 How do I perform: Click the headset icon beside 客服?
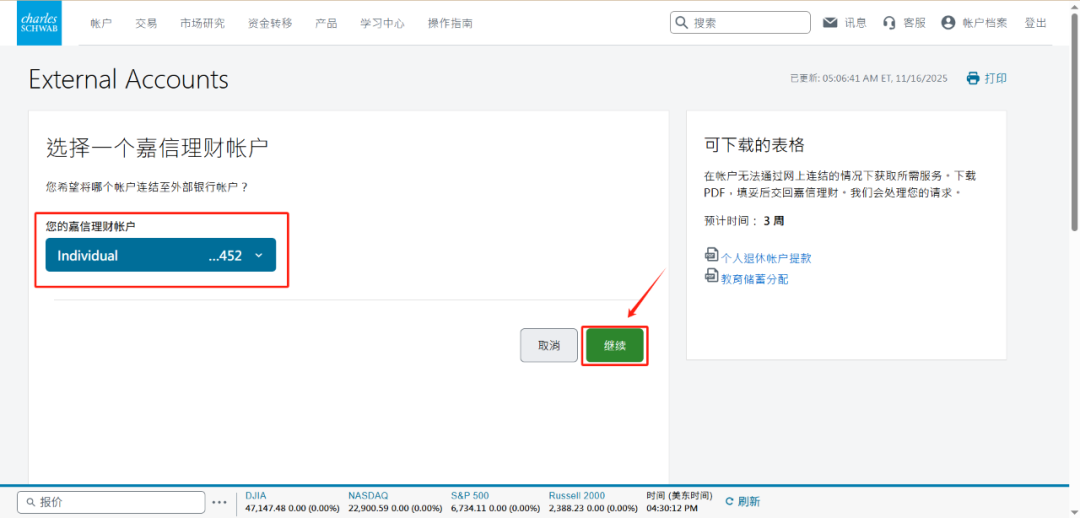tap(889, 23)
